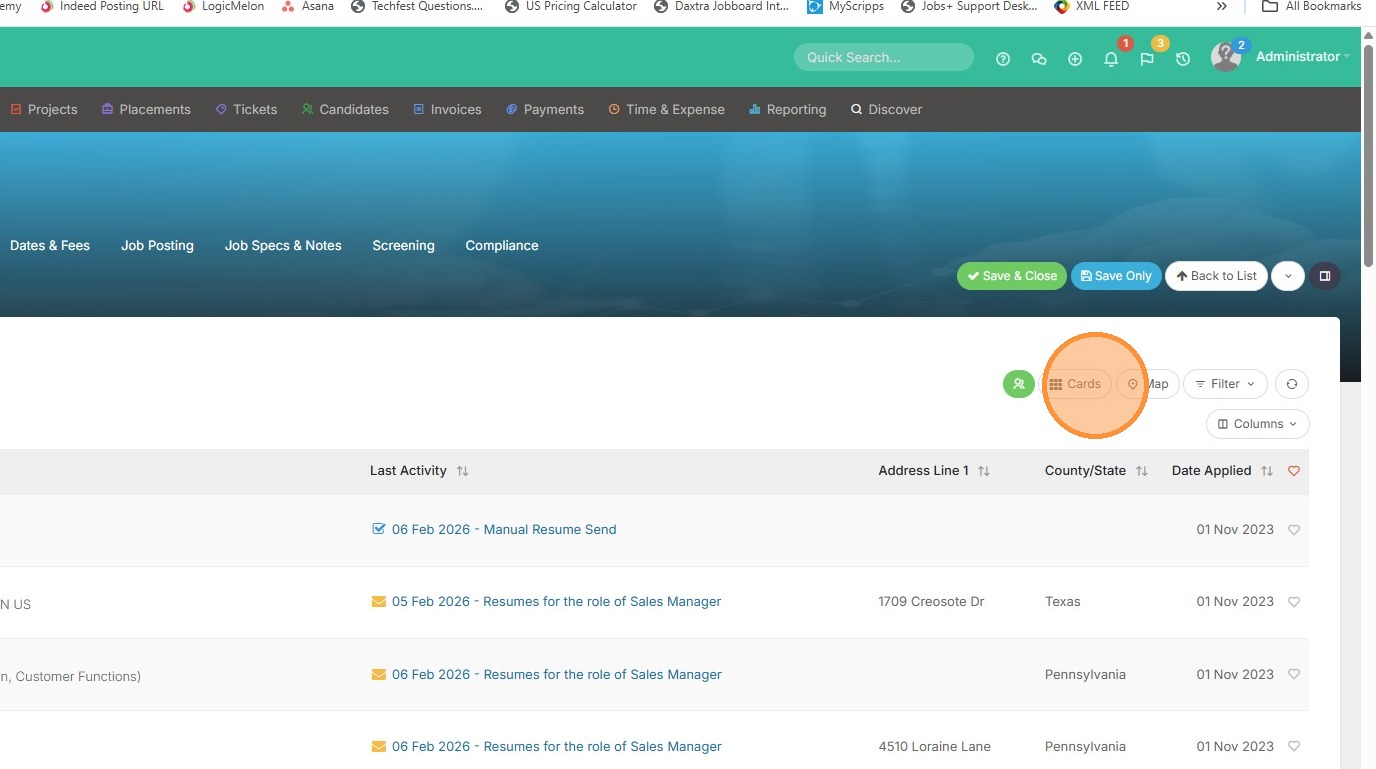Refresh the applicant list

click(1292, 384)
